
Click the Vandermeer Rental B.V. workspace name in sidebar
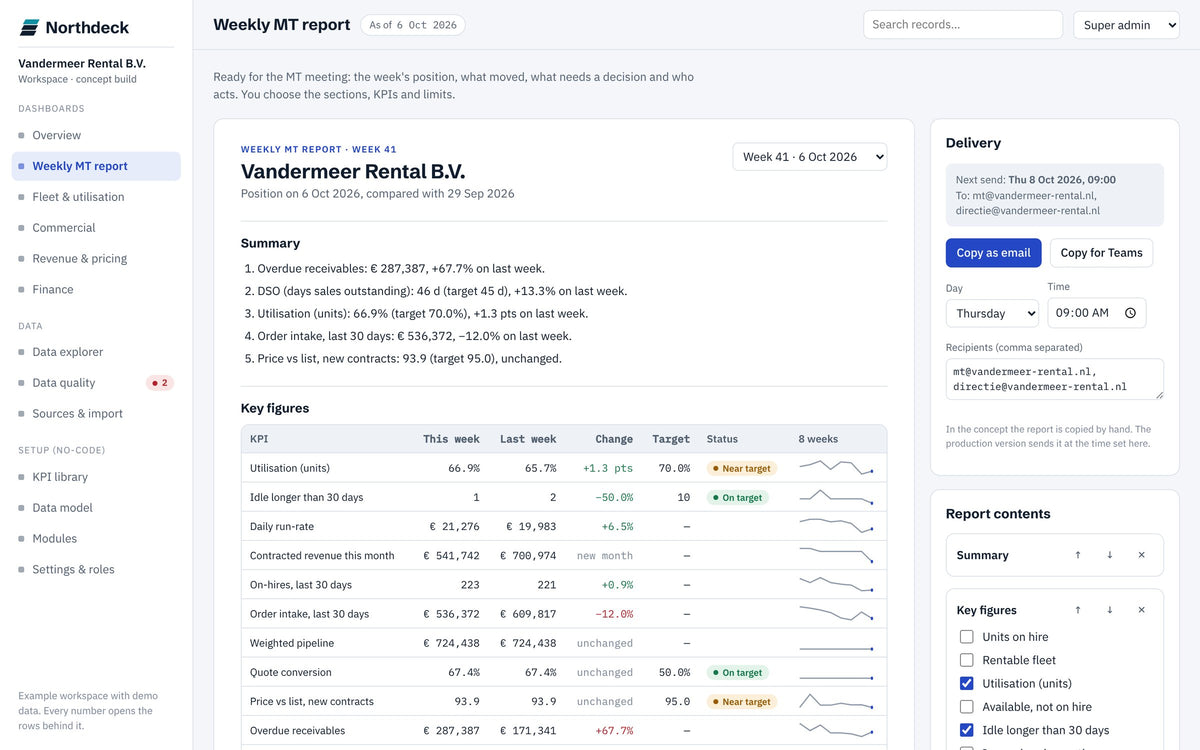point(82,63)
